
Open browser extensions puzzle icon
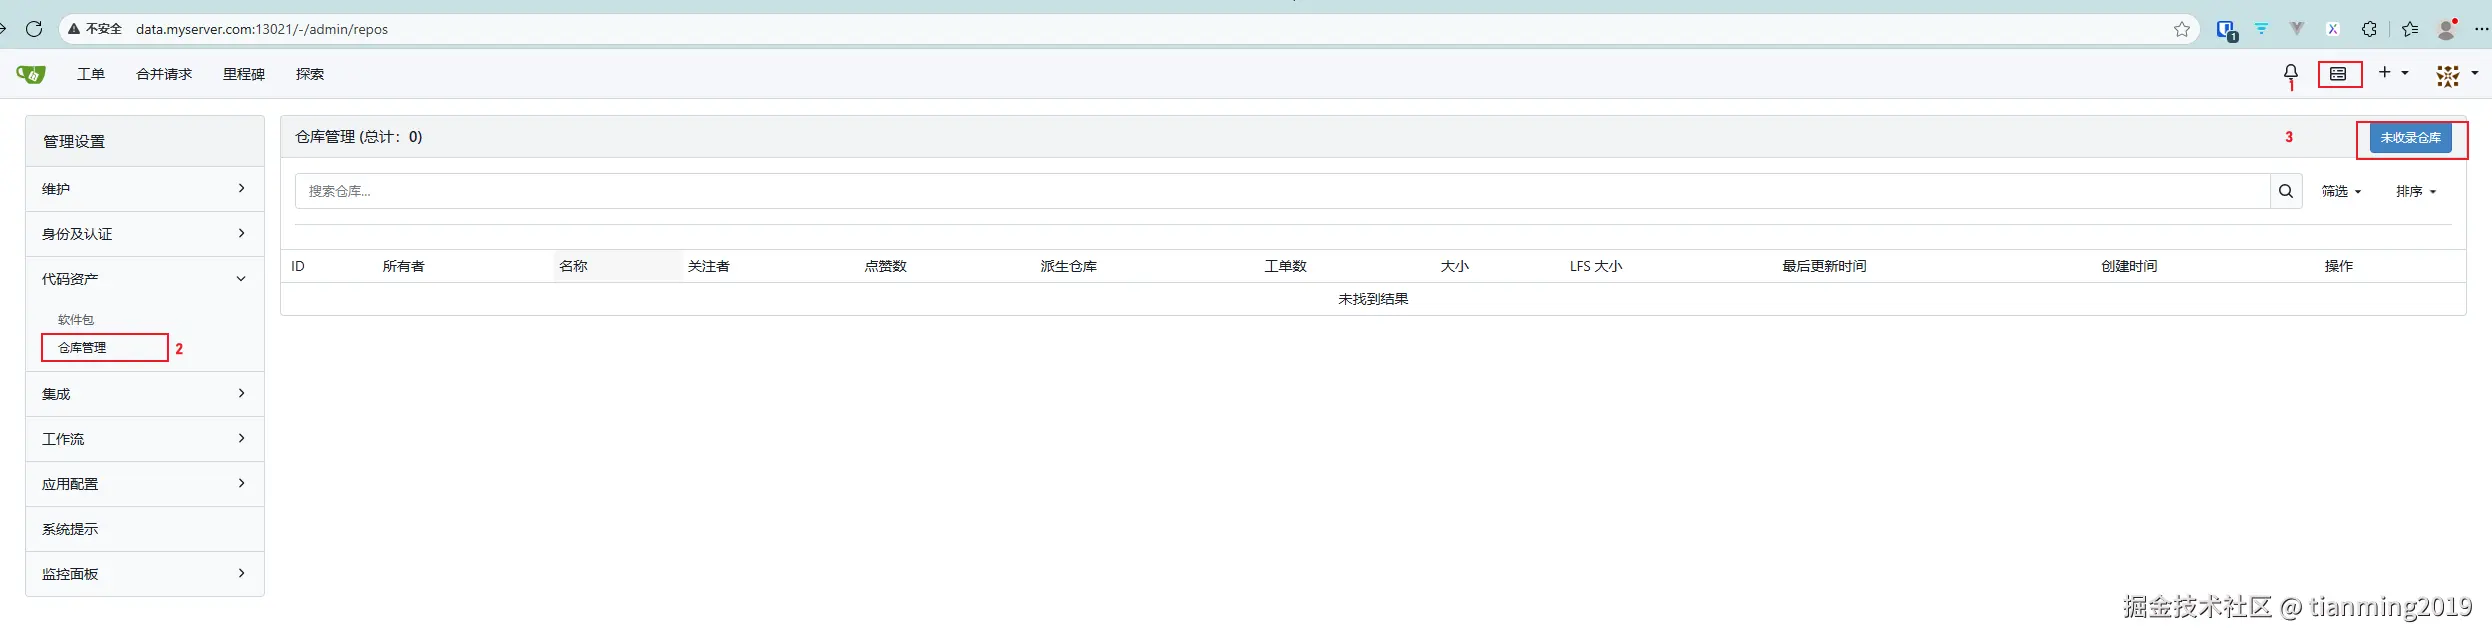coord(2369,29)
